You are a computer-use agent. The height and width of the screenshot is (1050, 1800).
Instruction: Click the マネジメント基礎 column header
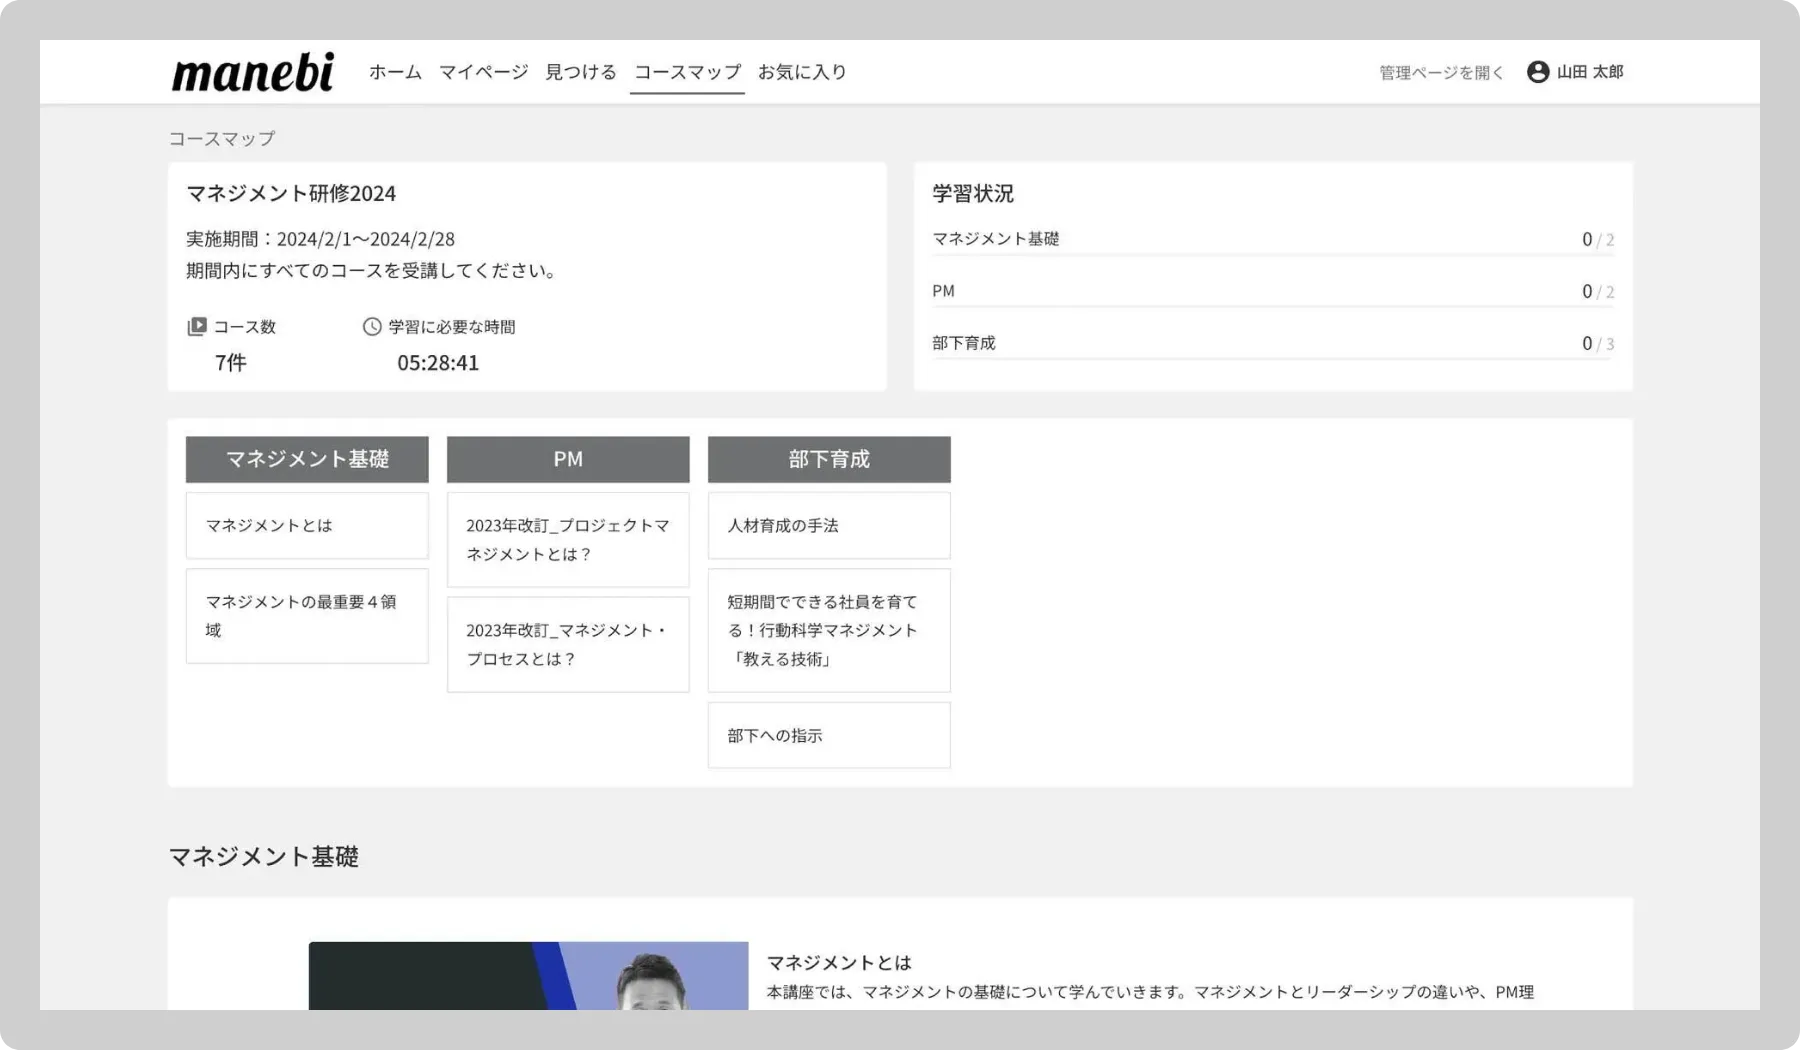coord(307,459)
